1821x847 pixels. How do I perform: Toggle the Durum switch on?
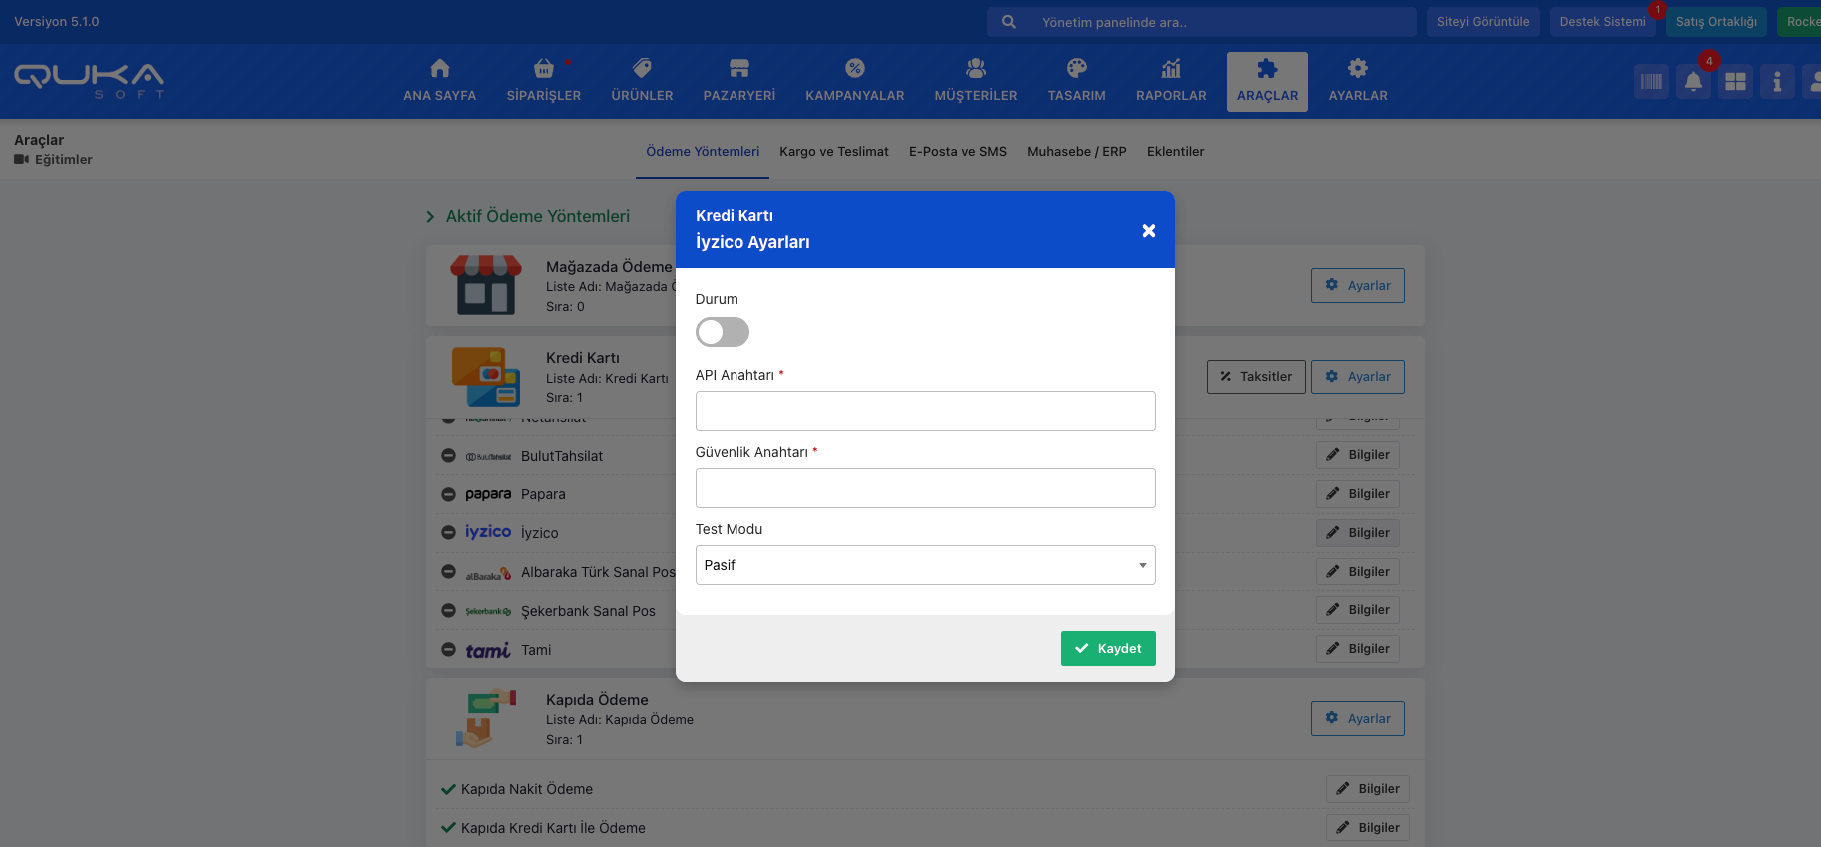(x=722, y=332)
